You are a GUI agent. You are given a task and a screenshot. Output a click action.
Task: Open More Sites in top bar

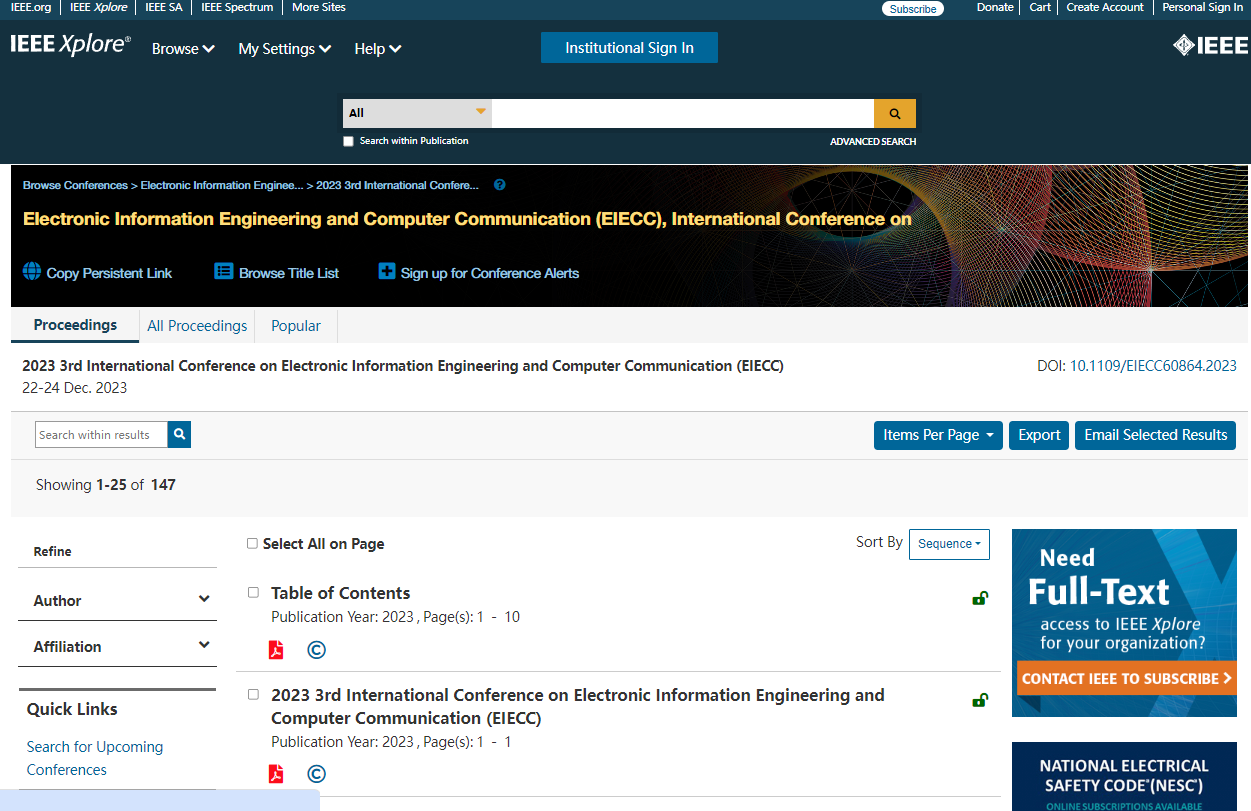pyautogui.click(x=319, y=7)
